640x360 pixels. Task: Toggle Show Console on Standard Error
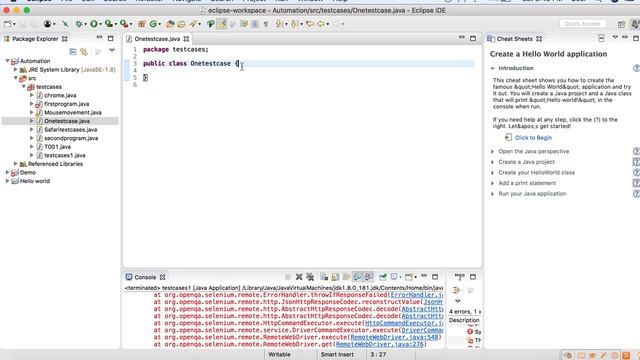pos(368,277)
